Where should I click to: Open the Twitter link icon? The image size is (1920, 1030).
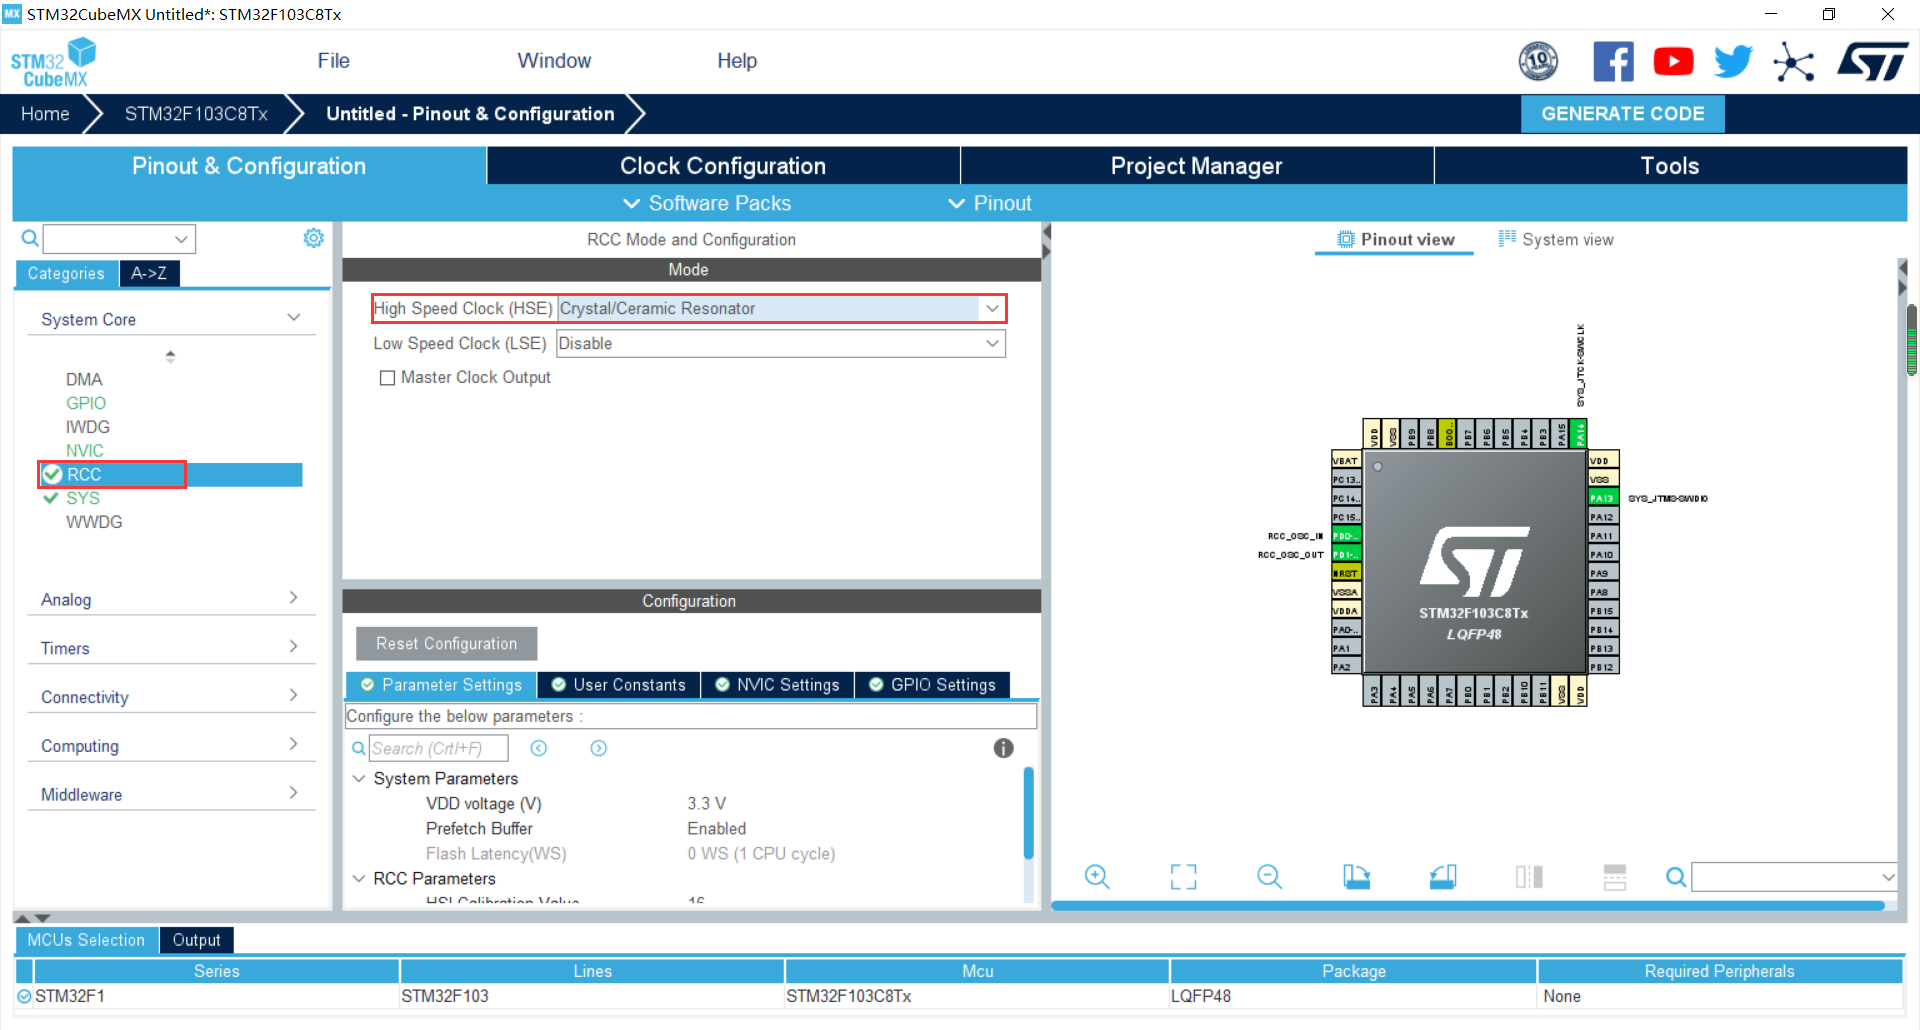(x=1733, y=61)
